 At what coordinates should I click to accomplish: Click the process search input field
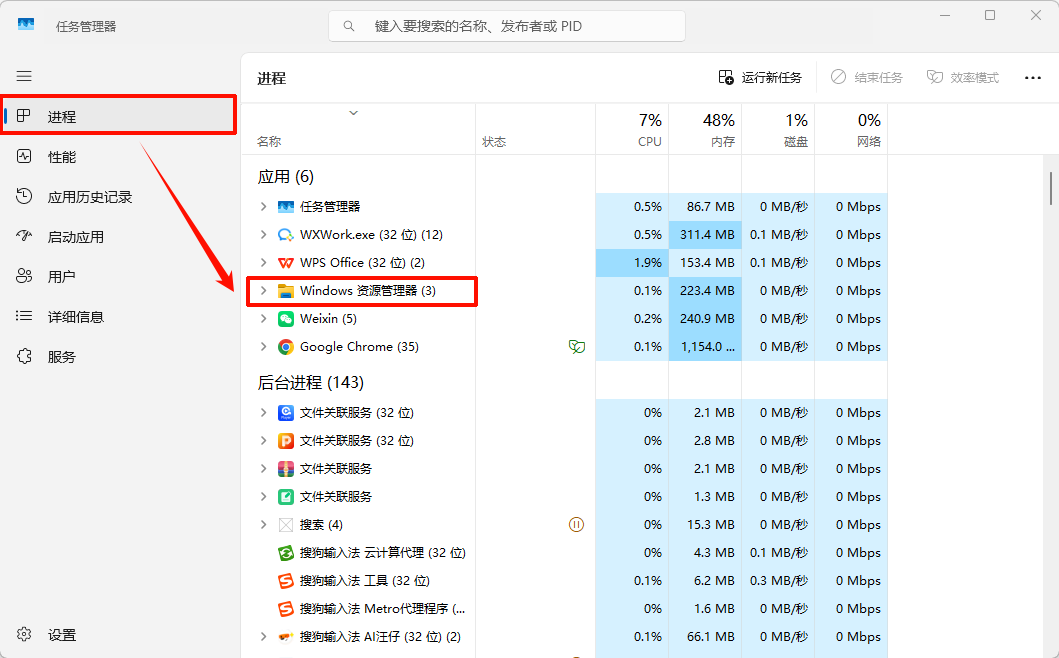coord(507,26)
